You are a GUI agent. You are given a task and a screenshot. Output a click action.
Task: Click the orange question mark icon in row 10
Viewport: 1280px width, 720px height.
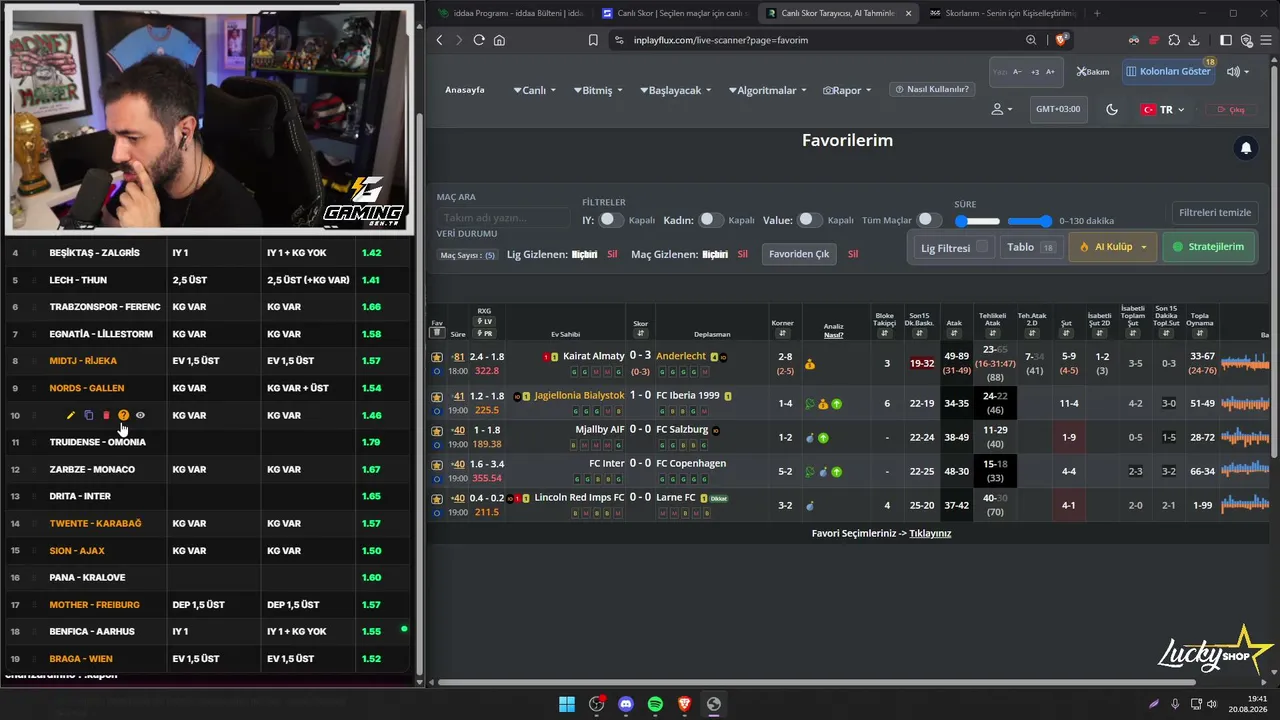pyautogui.click(x=123, y=415)
